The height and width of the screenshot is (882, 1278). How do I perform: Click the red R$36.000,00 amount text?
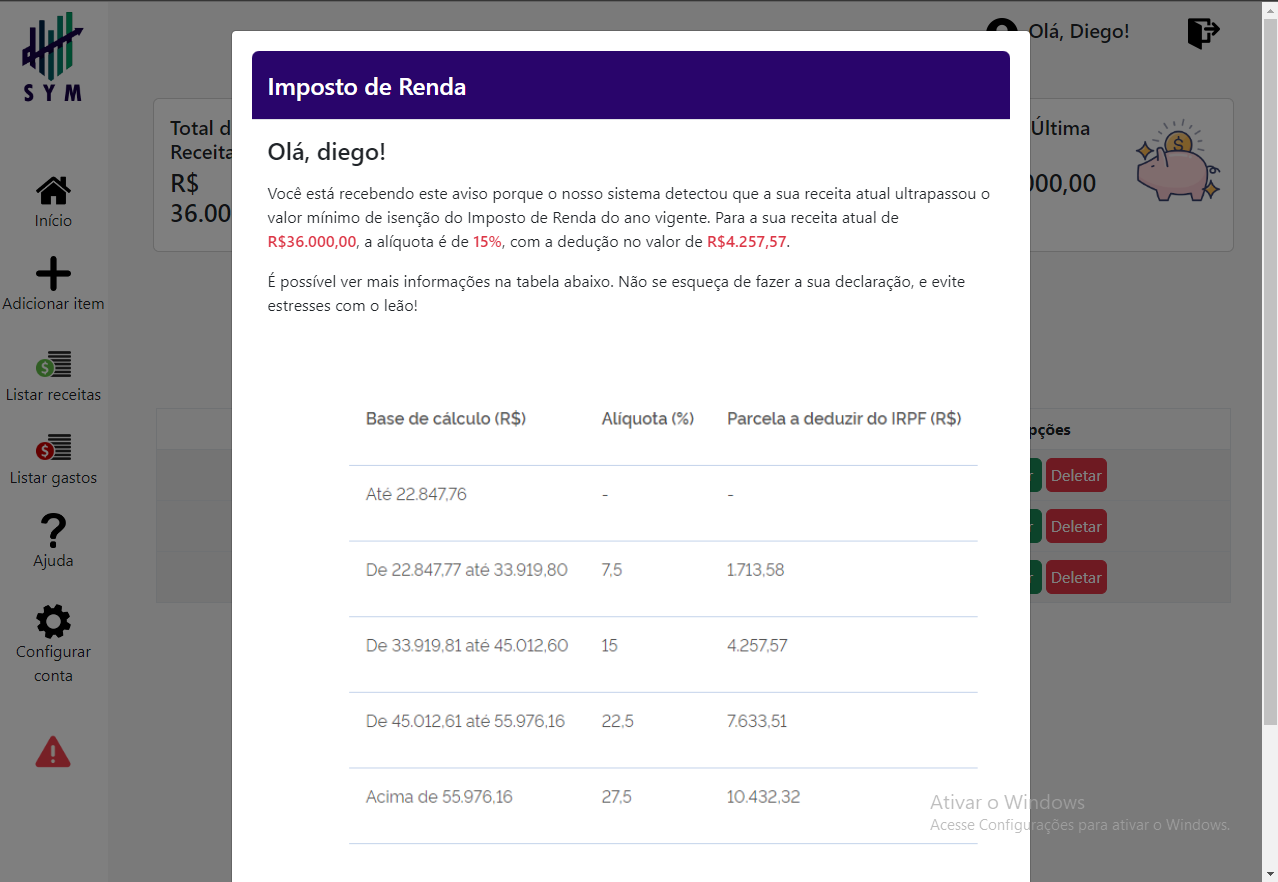pyautogui.click(x=312, y=242)
